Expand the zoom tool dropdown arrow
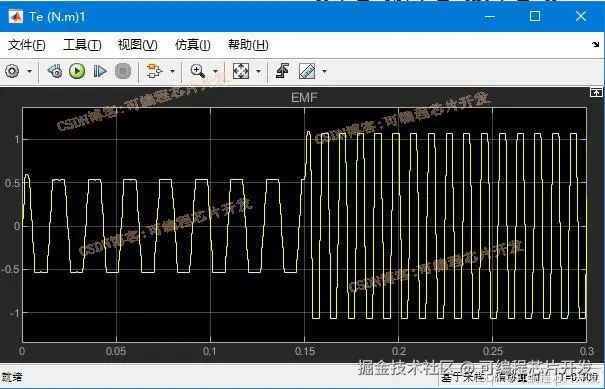This screenshot has height=389, width=605. (215, 71)
